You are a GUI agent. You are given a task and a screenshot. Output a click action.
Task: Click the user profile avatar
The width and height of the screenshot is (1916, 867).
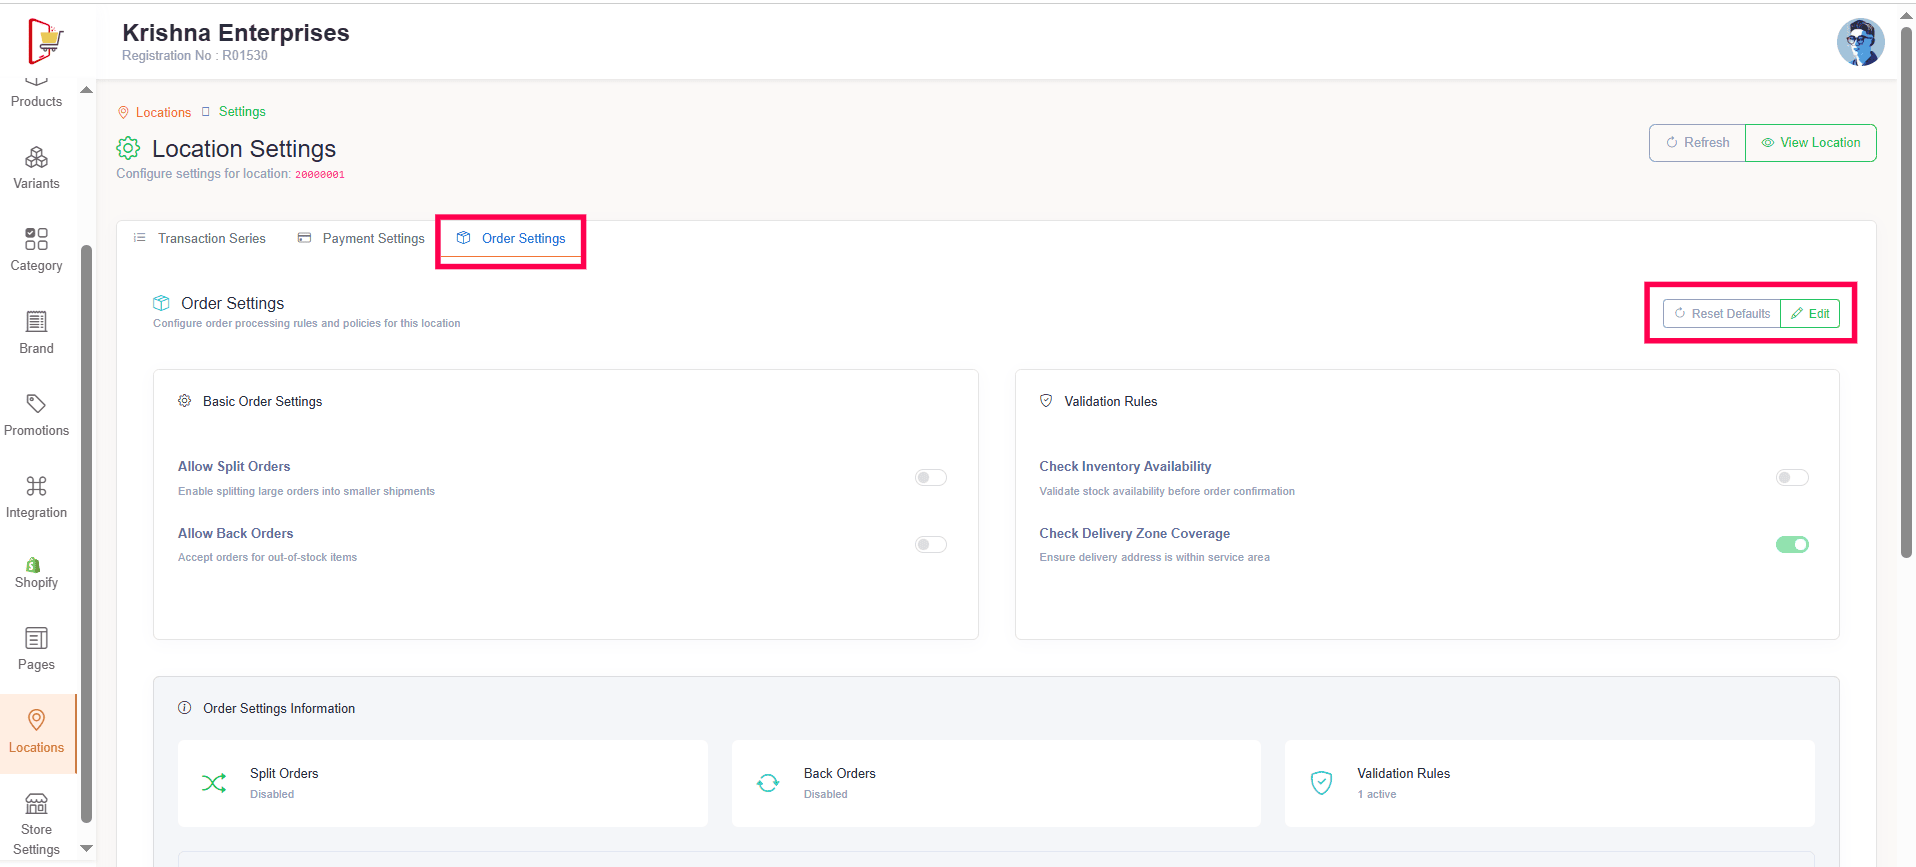tap(1859, 42)
